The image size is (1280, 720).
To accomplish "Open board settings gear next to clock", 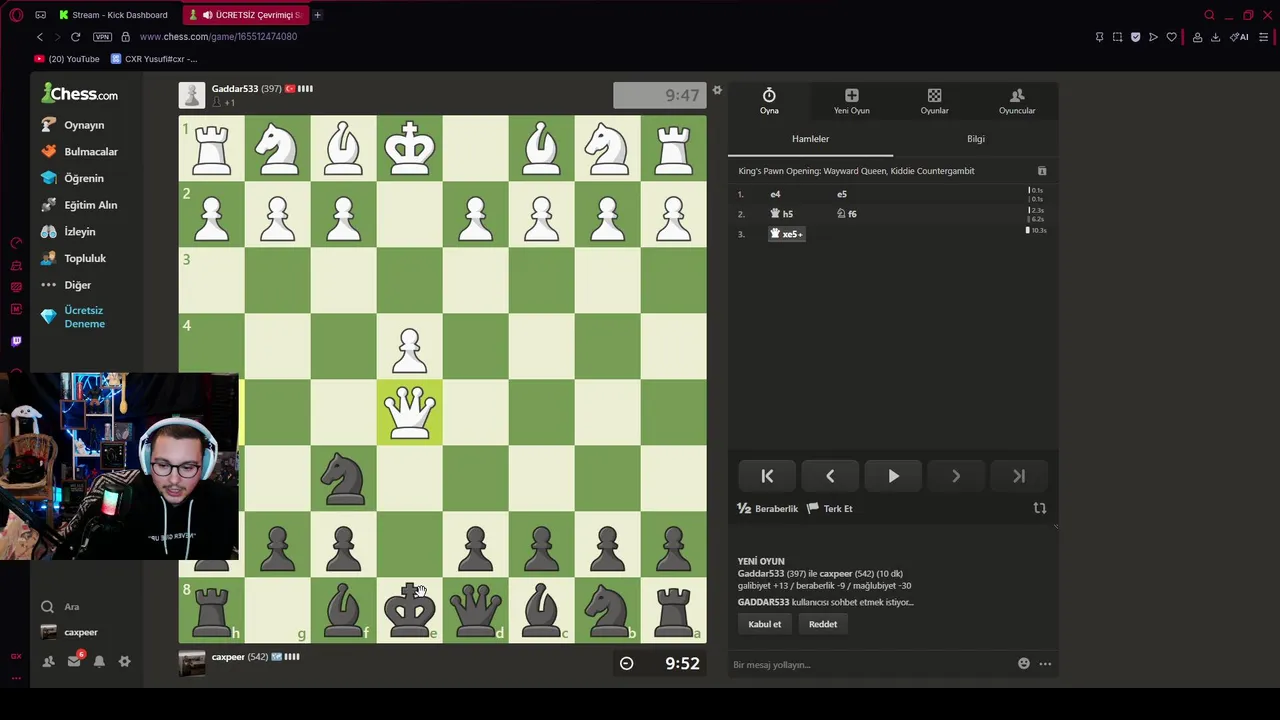I will pyautogui.click(x=717, y=90).
